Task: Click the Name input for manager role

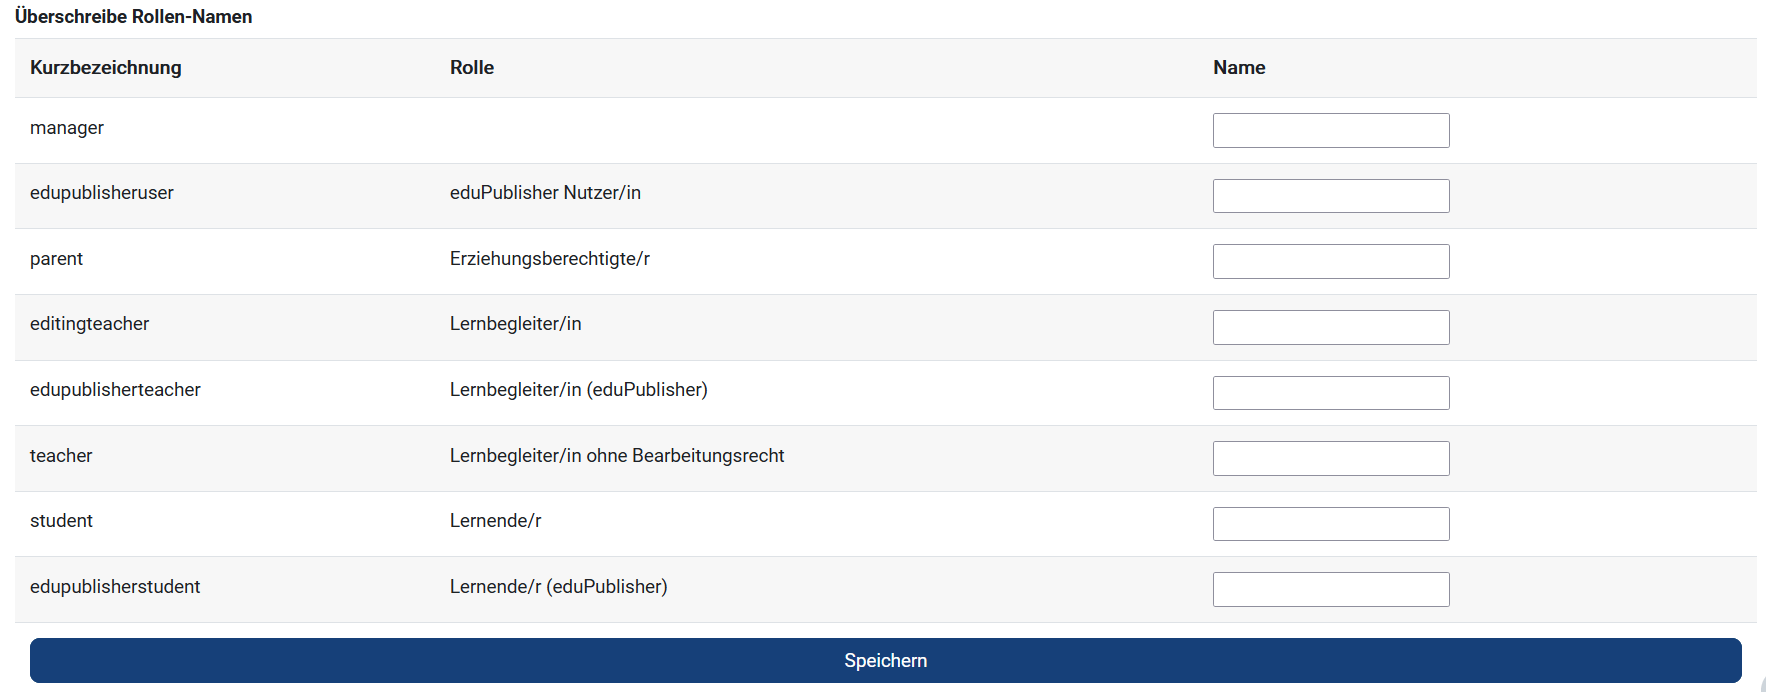Action: 1330,130
